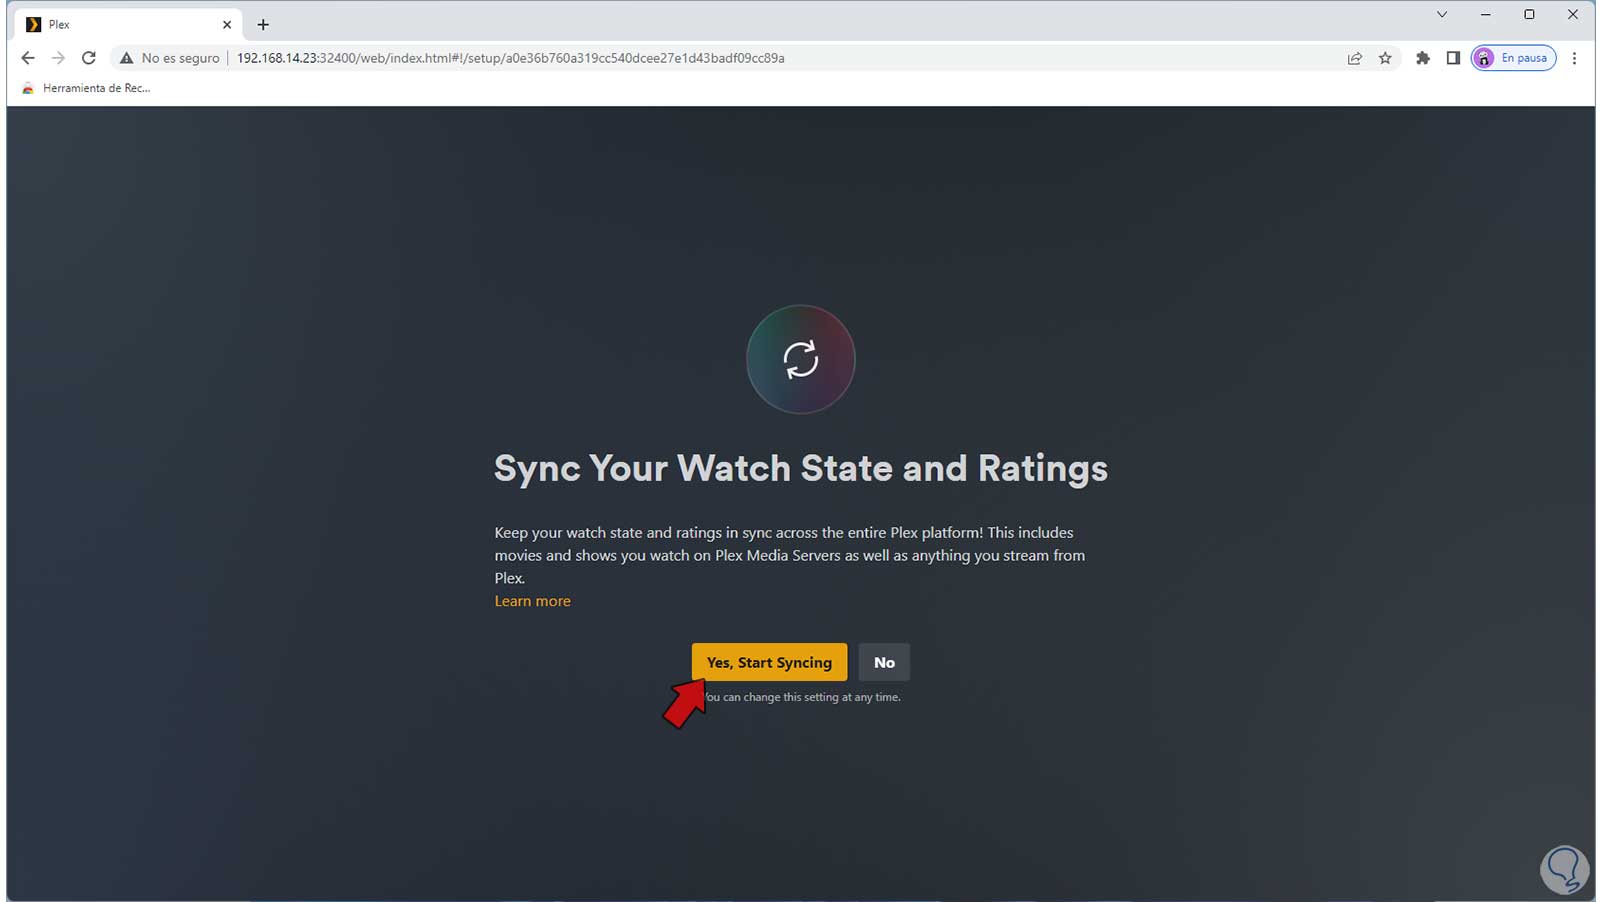The height and width of the screenshot is (902, 1602).
Task: Click the share page icon
Action: coord(1354,58)
